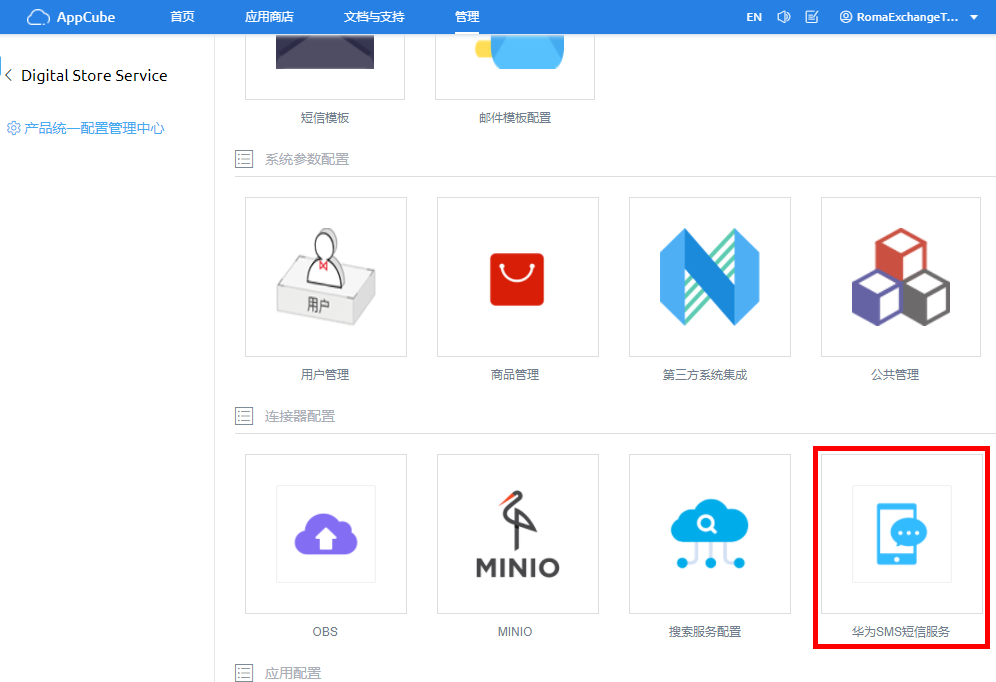Viewport: 996px width, 682px height.
Task: Click the 邮件模板配置 label
Action: tap(515, 117)
